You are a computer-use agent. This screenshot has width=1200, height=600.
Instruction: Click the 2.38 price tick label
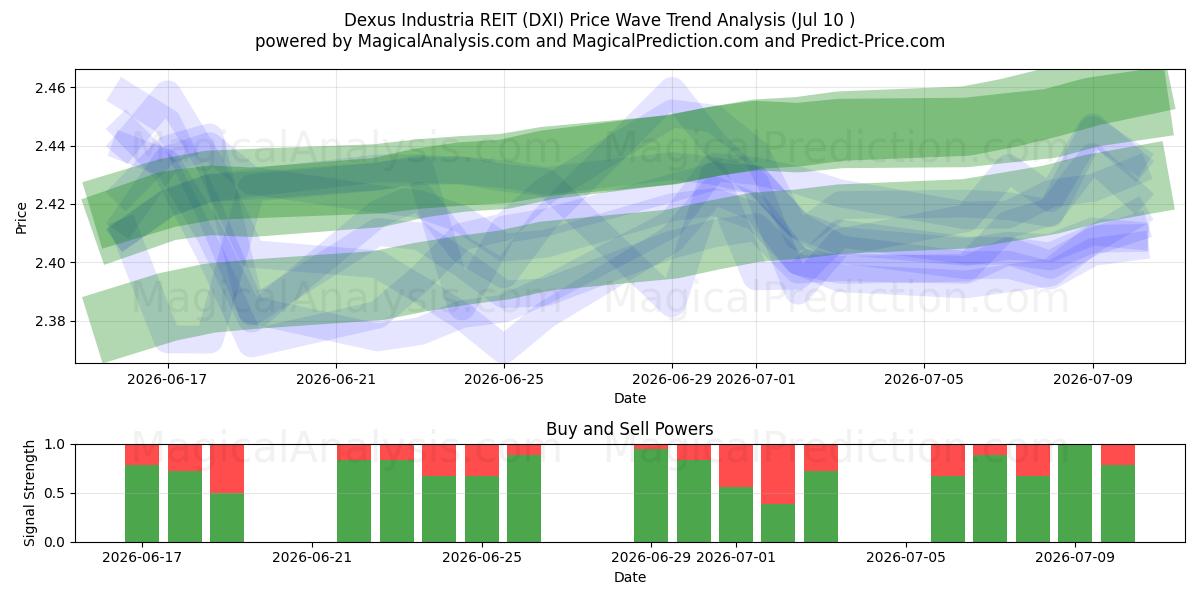[51, 321]
